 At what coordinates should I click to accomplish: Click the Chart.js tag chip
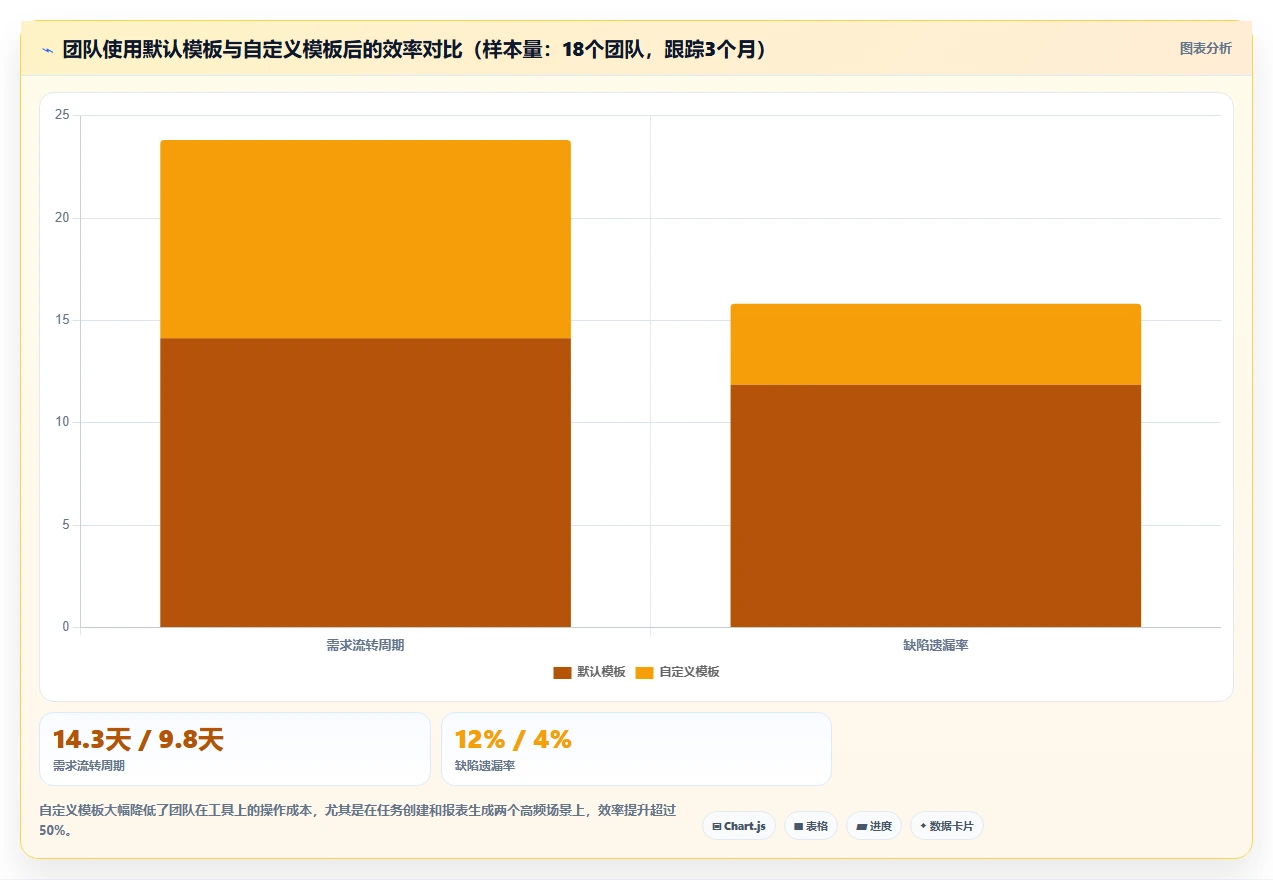739,826
